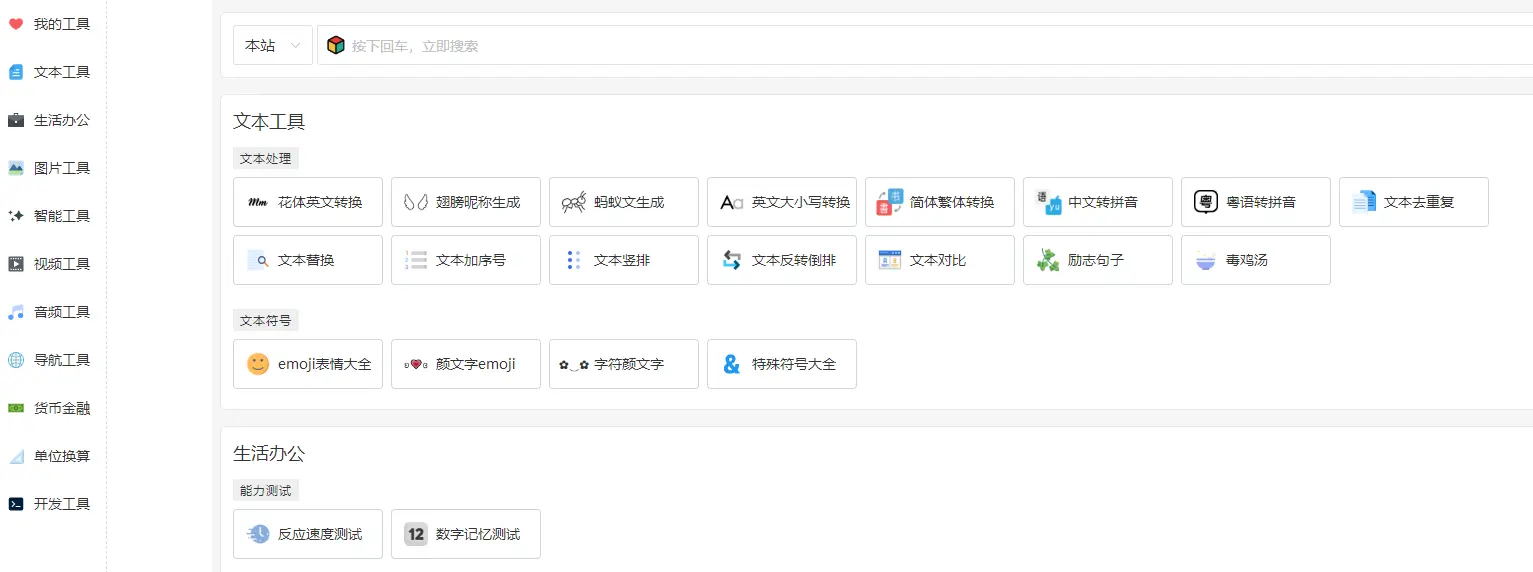Click the sparkle icon beside 智能工具
The width and height of the screenshot is (1533, 572).
click(16, 216)
